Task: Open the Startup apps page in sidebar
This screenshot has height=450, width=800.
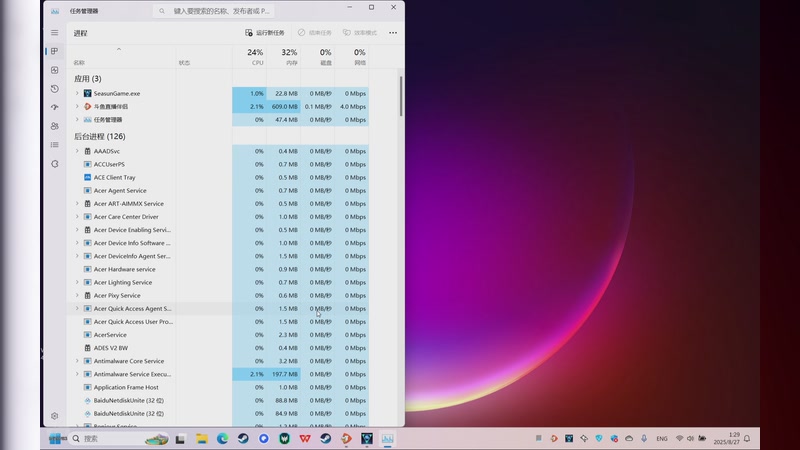Action: tap(55, 107)
